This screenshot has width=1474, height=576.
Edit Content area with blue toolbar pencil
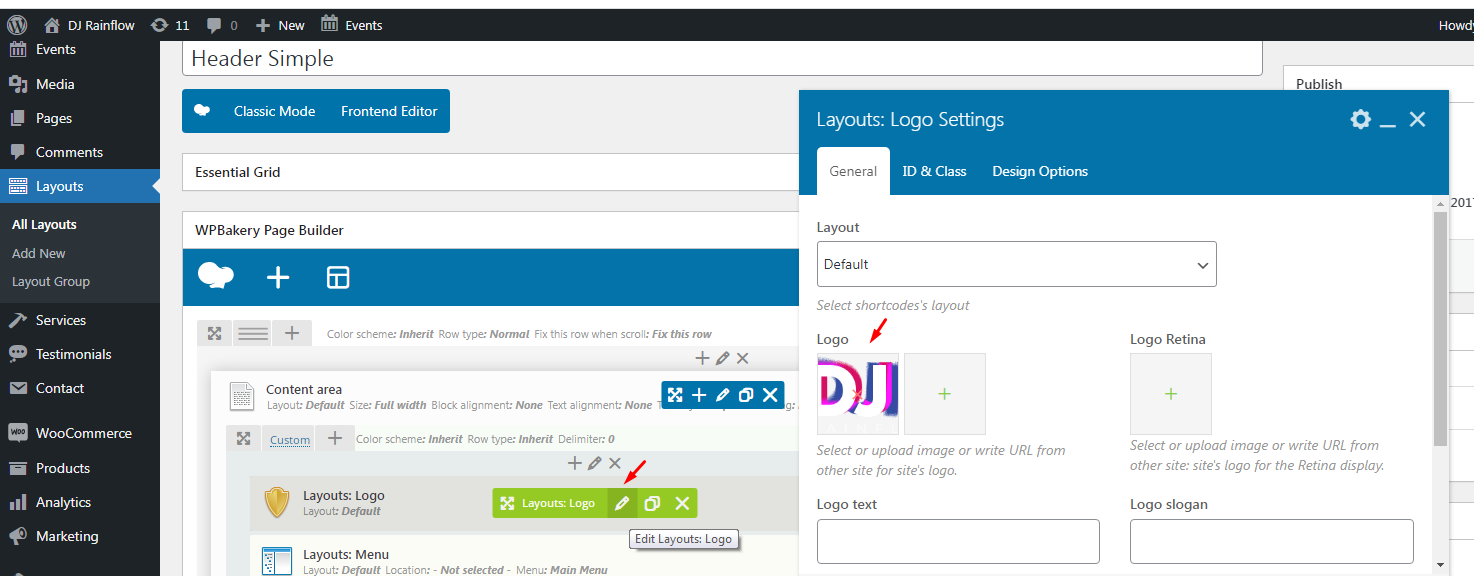tap(723, 395)
